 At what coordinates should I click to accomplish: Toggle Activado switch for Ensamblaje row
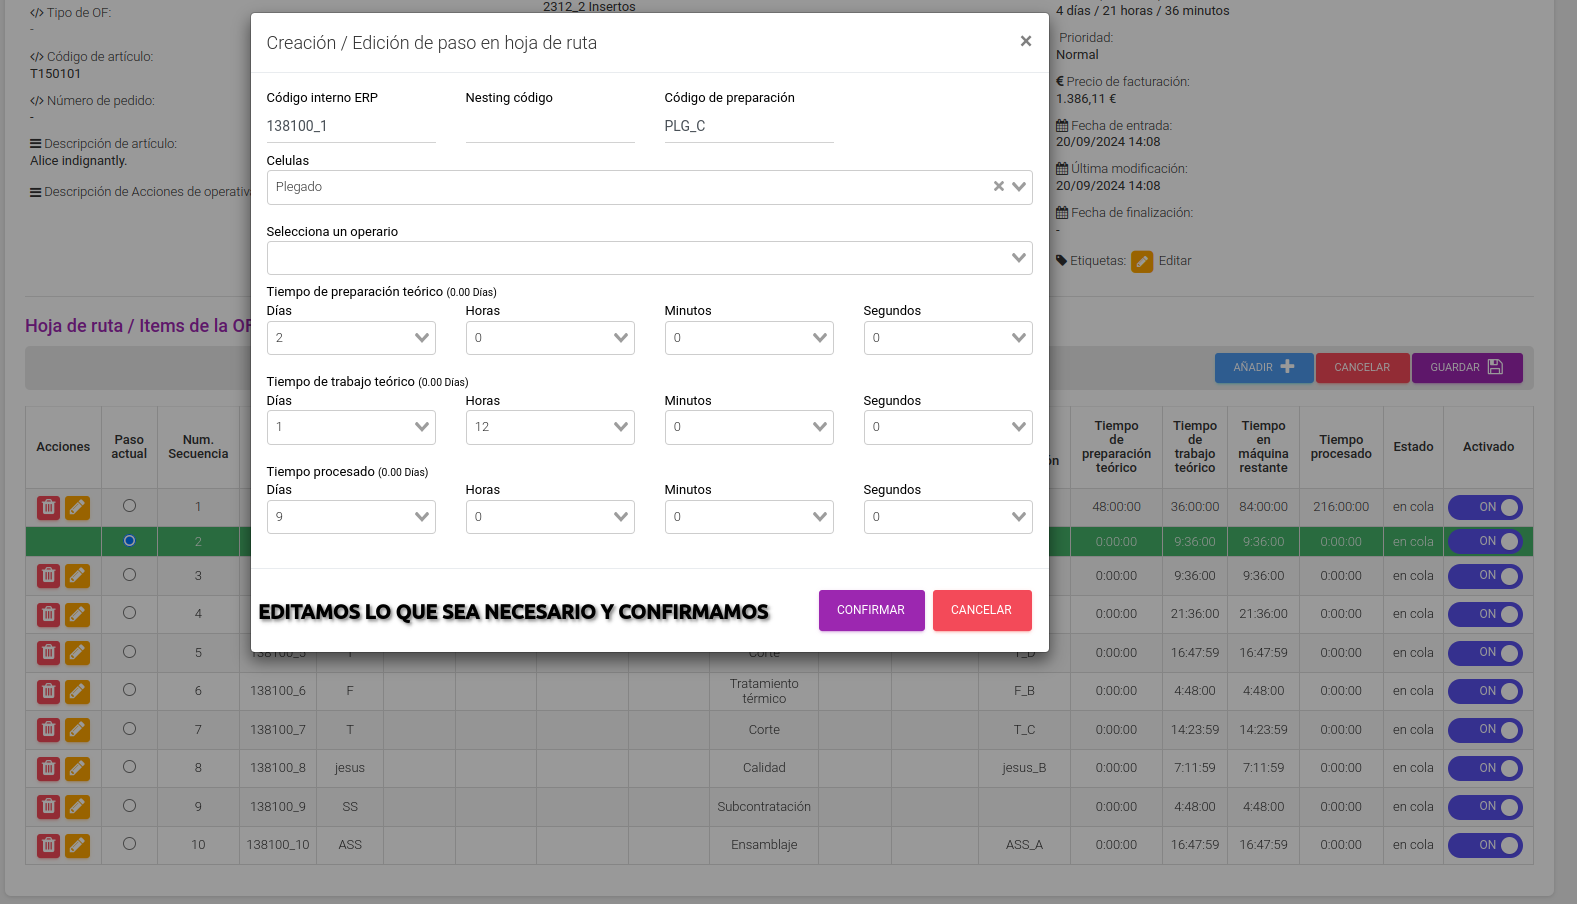click(x=1485, y=846)
